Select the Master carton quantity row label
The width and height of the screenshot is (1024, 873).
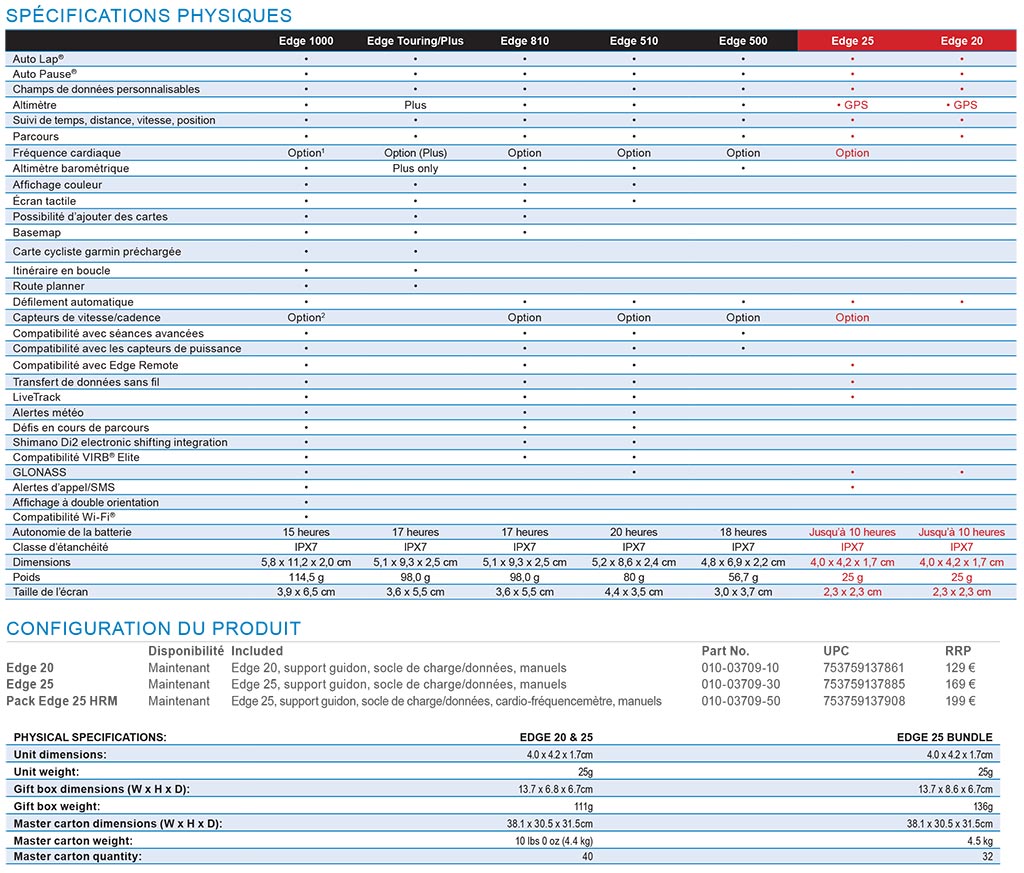click(77, 856)
